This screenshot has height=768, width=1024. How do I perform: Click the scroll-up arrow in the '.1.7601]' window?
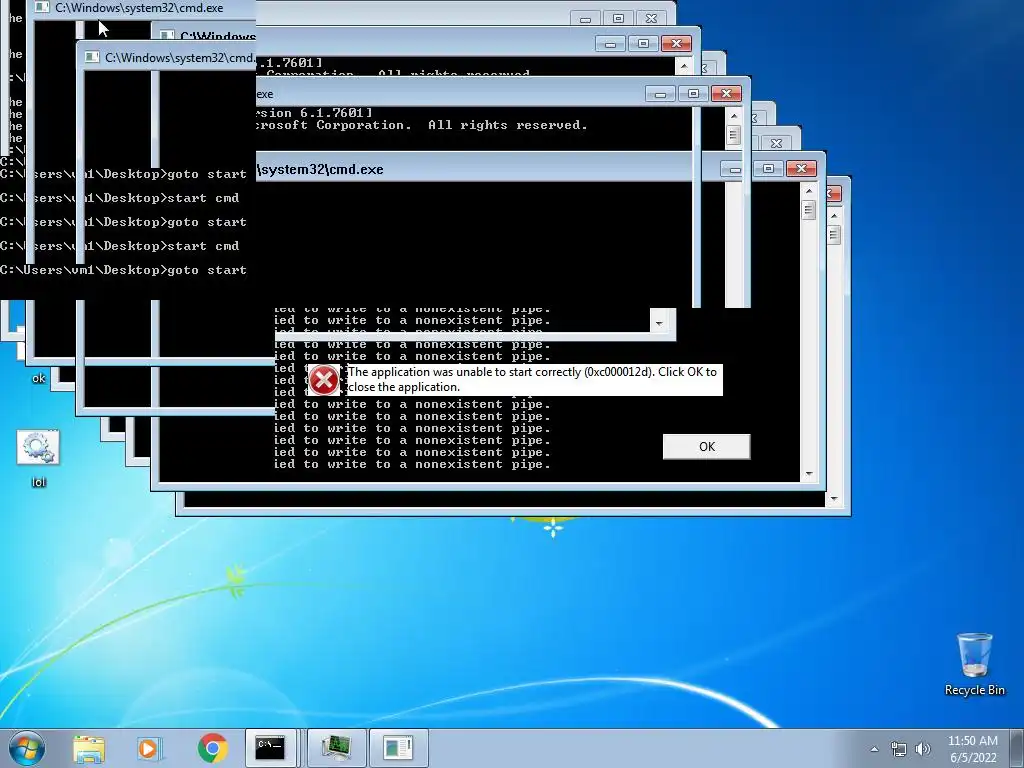684,65
